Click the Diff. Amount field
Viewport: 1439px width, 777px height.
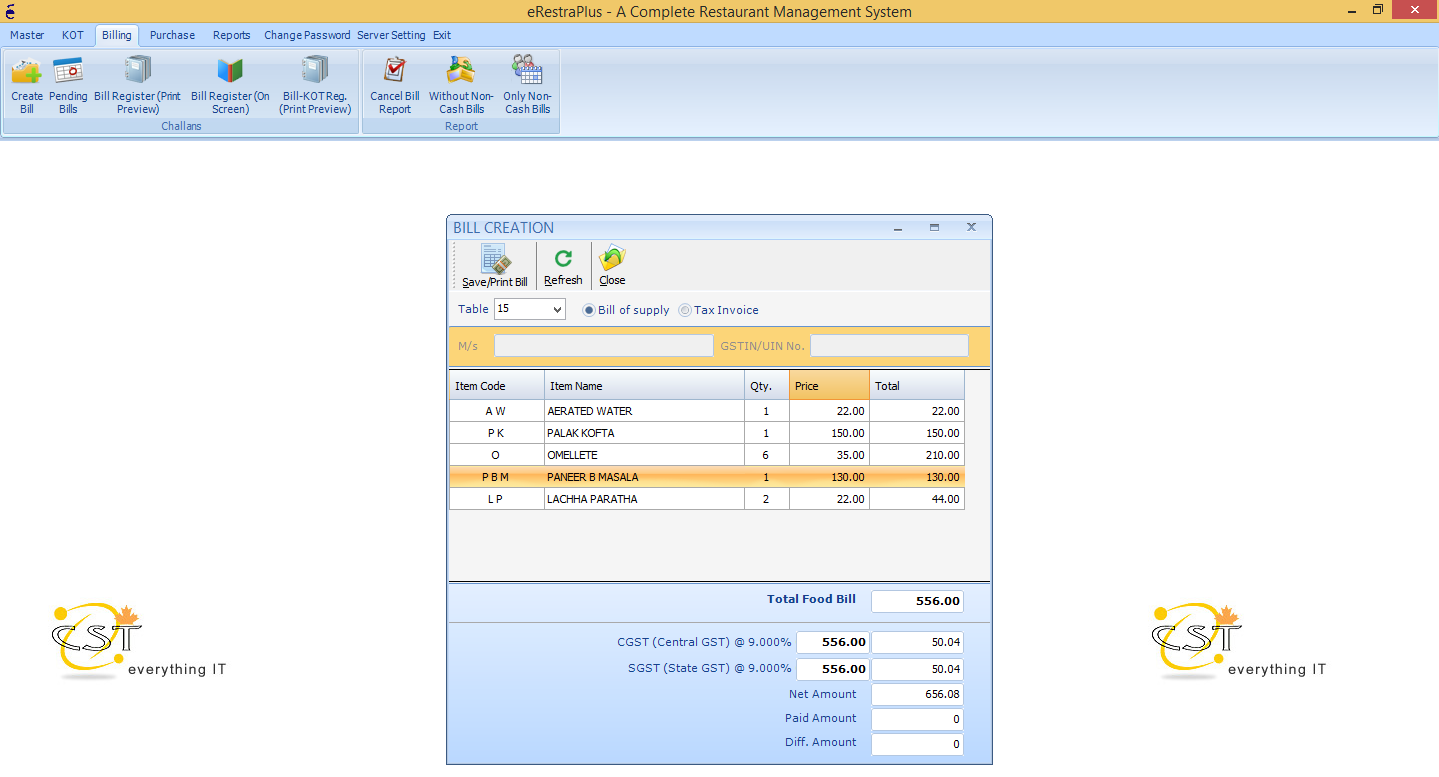pos(917,744)
